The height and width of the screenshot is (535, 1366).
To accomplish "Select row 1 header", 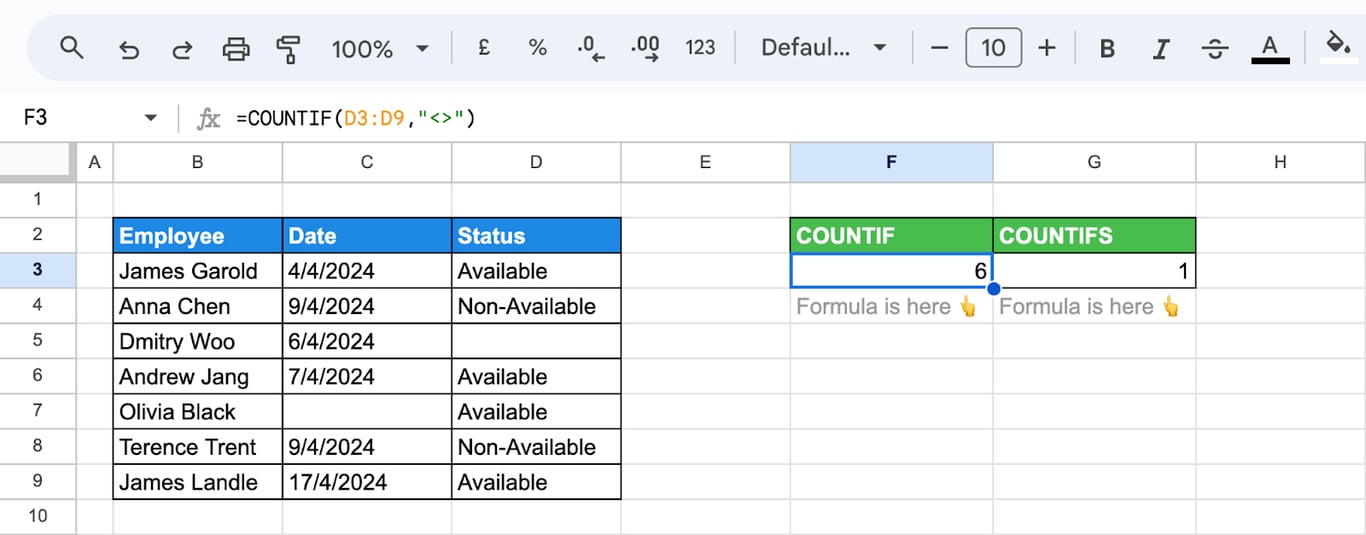I will click(38, 199).
